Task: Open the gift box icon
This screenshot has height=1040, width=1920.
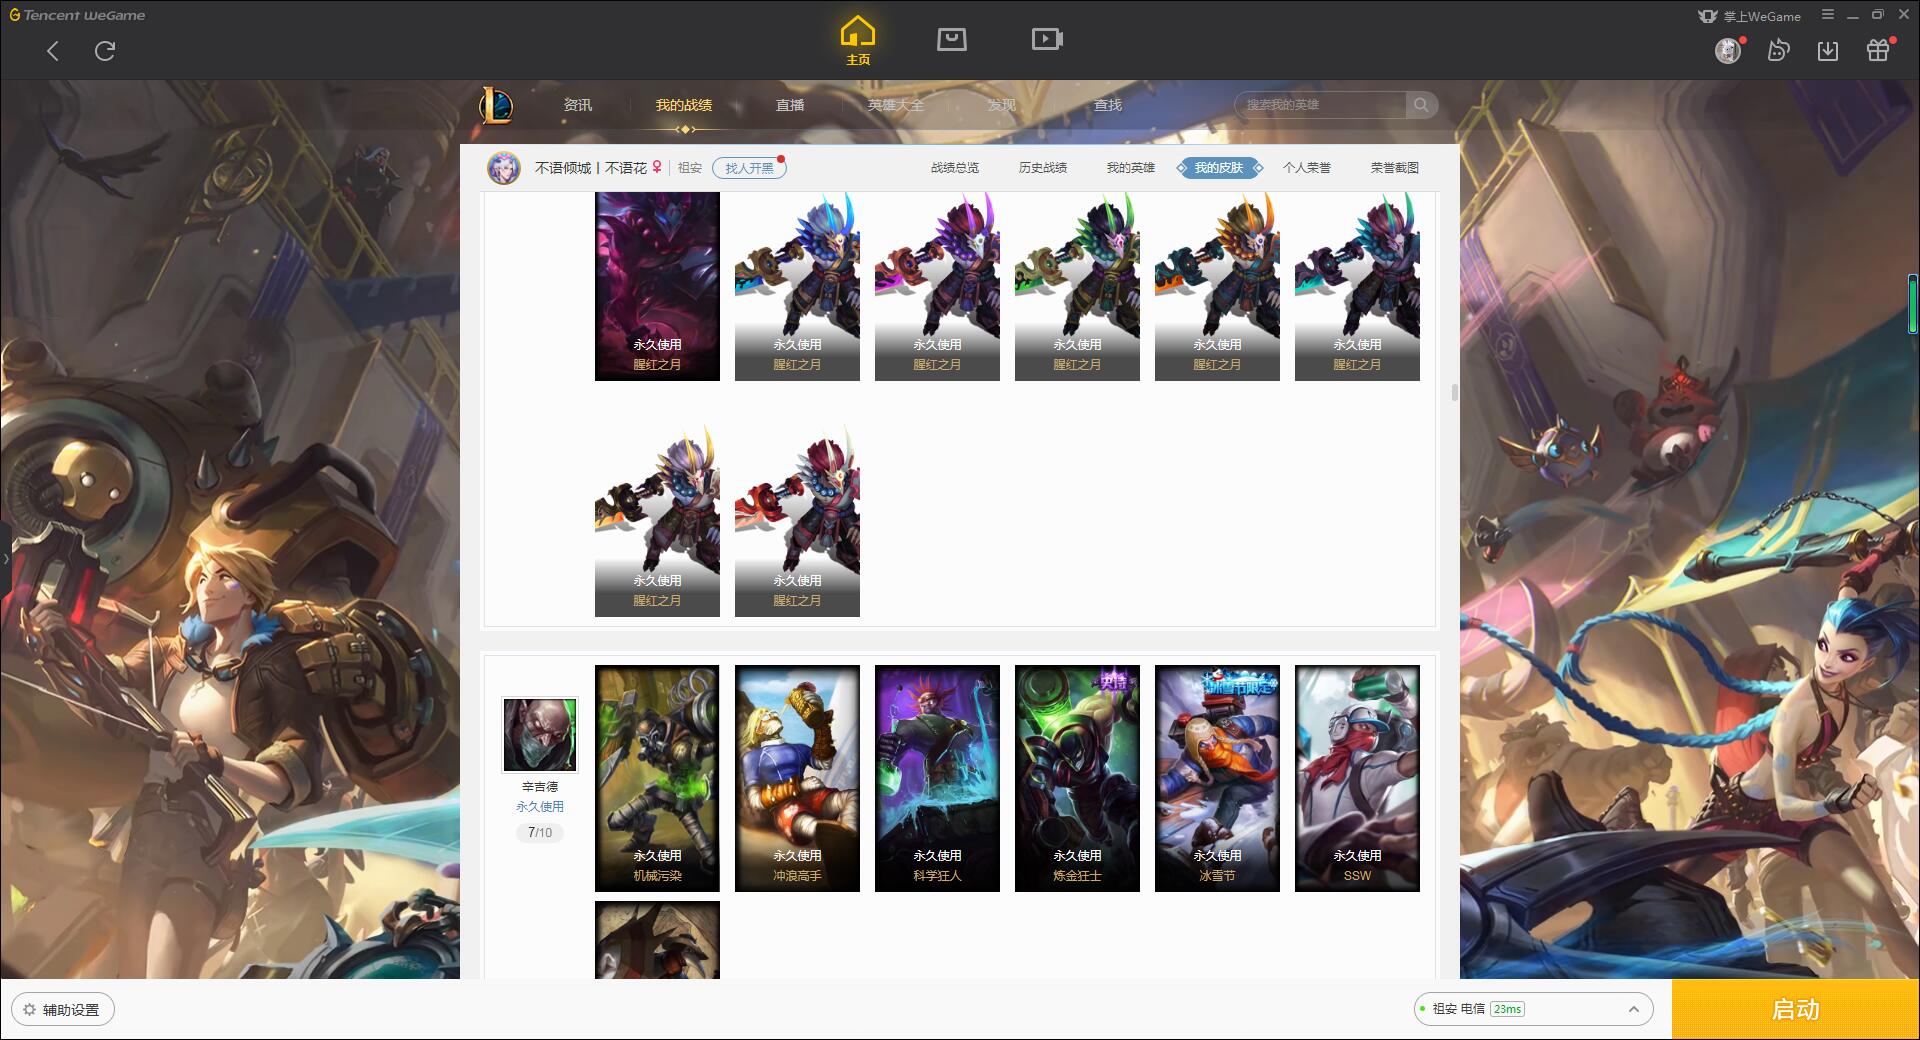Action: 1878,50
